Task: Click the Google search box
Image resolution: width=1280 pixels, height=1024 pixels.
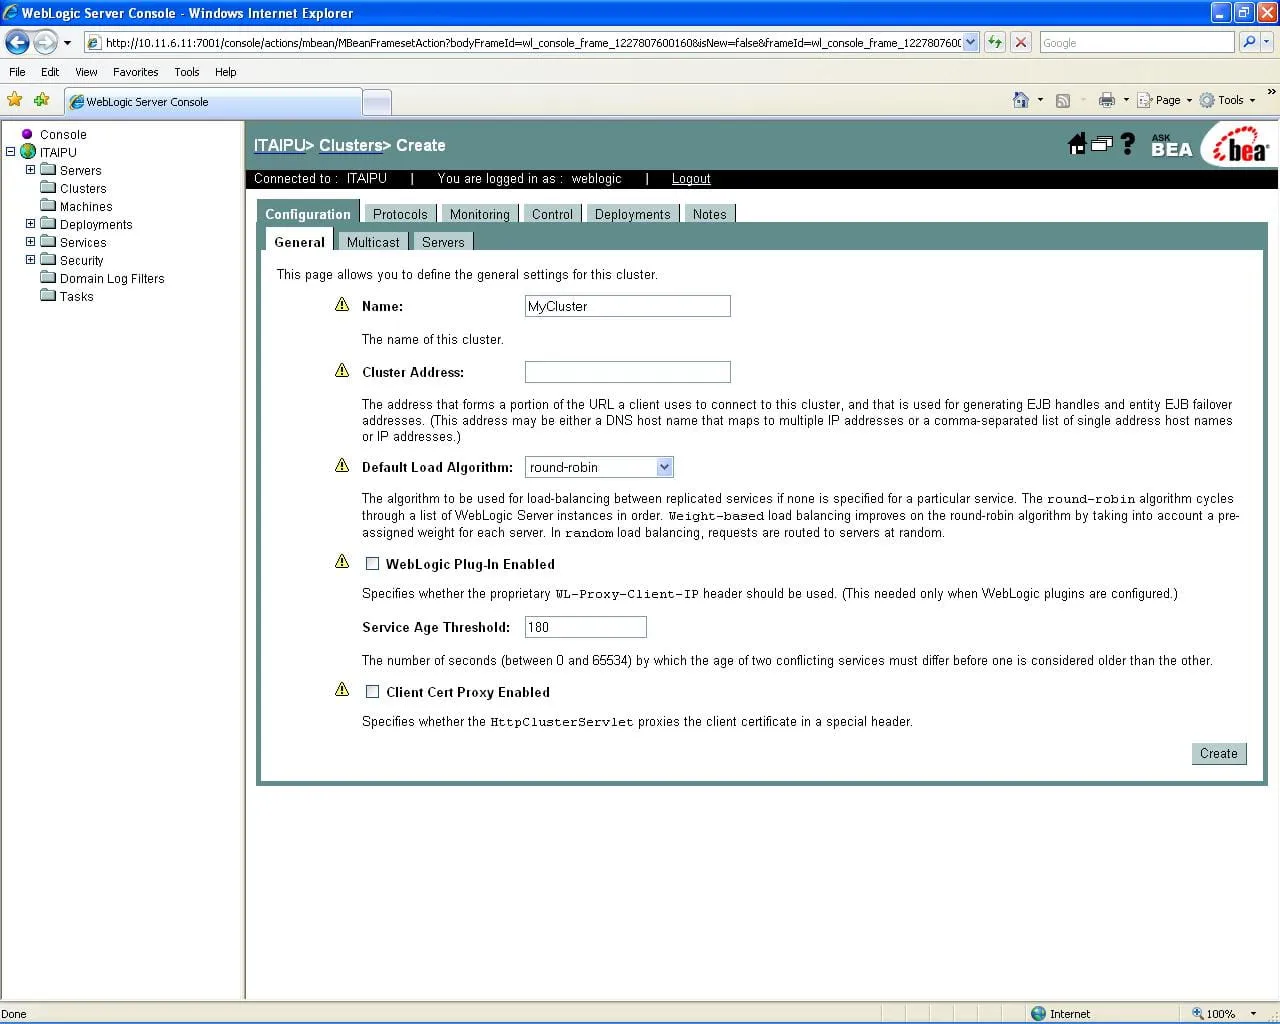Action: pyautogui.click(x=1137, y=42)
